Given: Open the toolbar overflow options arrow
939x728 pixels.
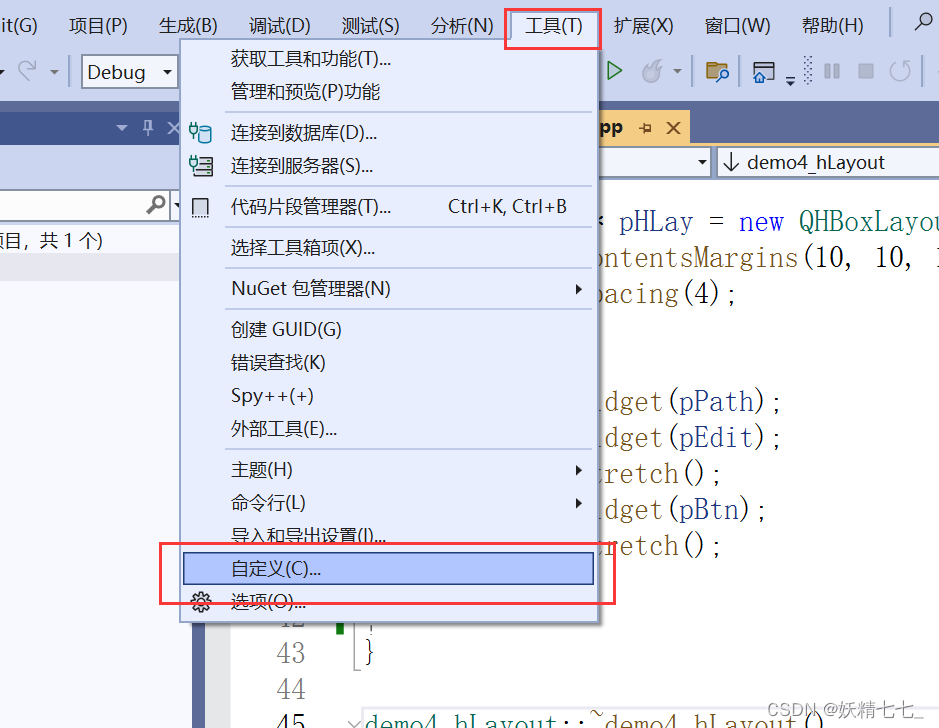Looking at the screenshot, I should click(x=790, y=80).
